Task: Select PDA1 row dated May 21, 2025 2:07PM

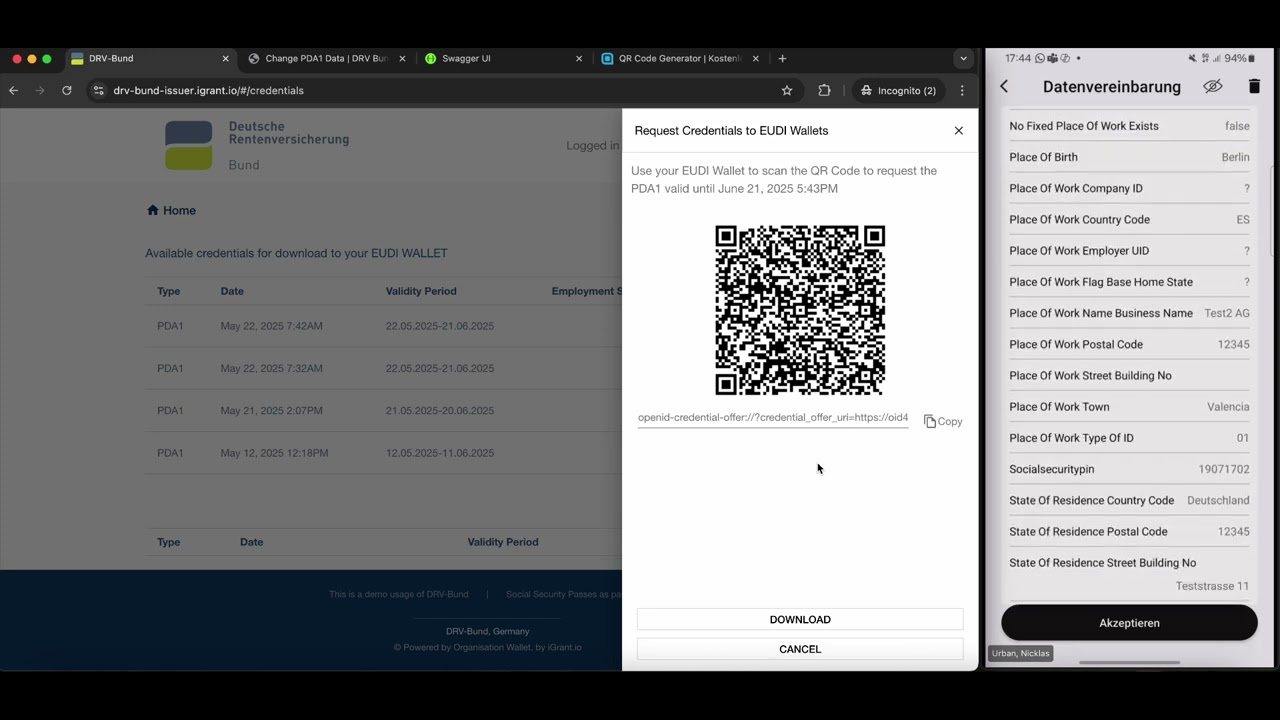Action: pos(385,411)
